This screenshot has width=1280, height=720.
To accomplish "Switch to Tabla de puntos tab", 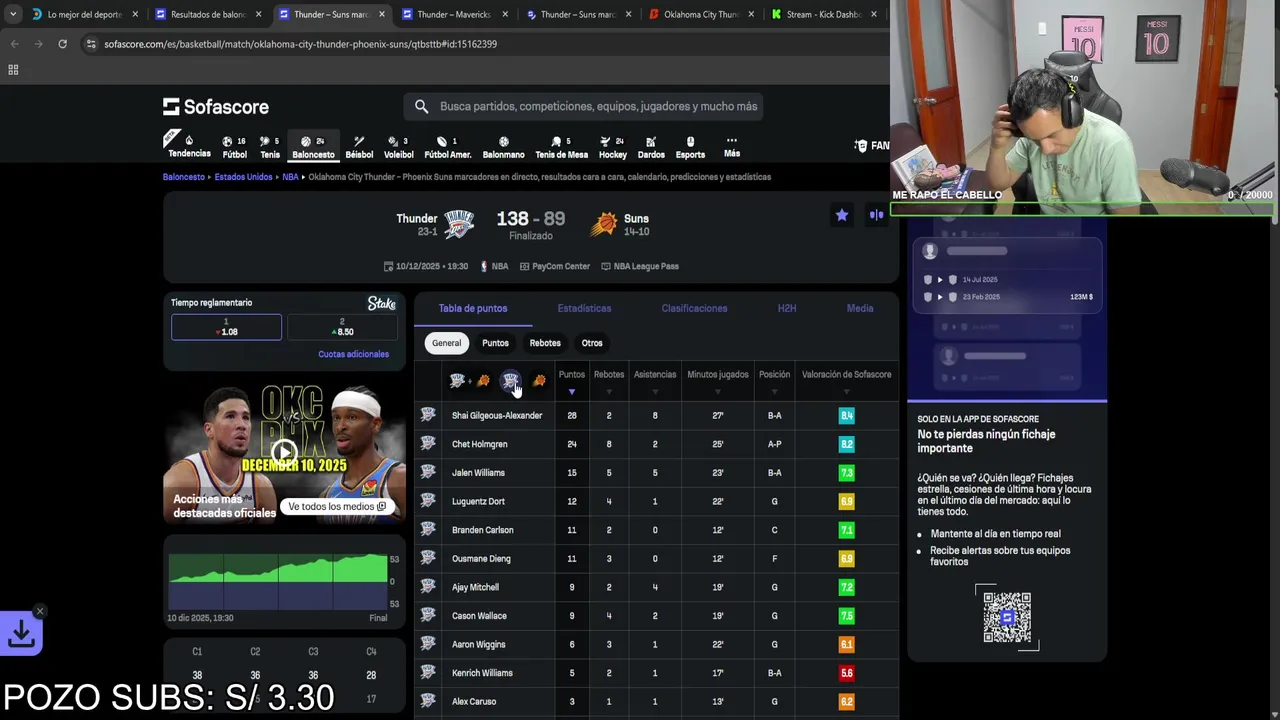I will point(473,308).
